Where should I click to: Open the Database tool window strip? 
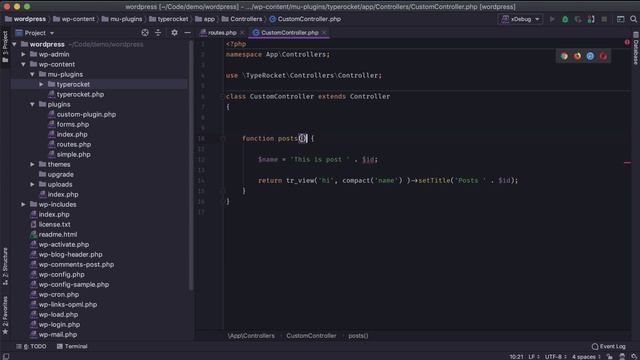point(636,48)
